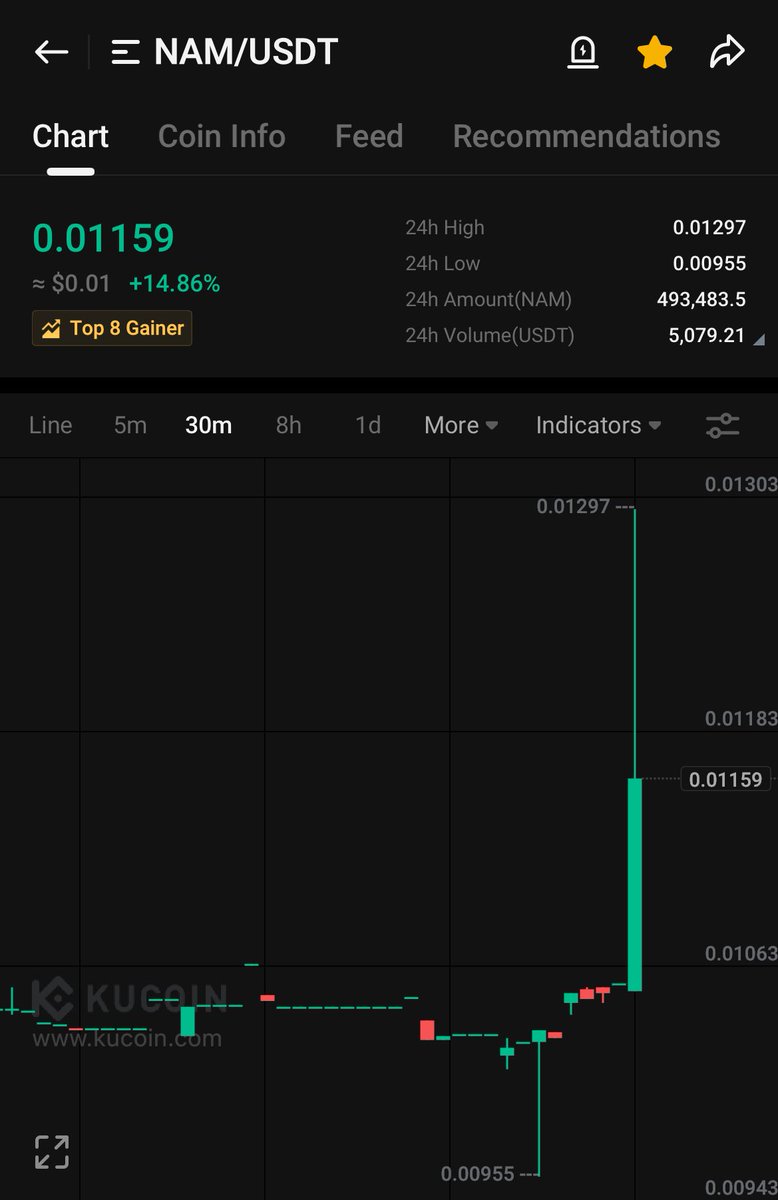Toggle the favorite star for NAM/USDT

tap(655, 52)
